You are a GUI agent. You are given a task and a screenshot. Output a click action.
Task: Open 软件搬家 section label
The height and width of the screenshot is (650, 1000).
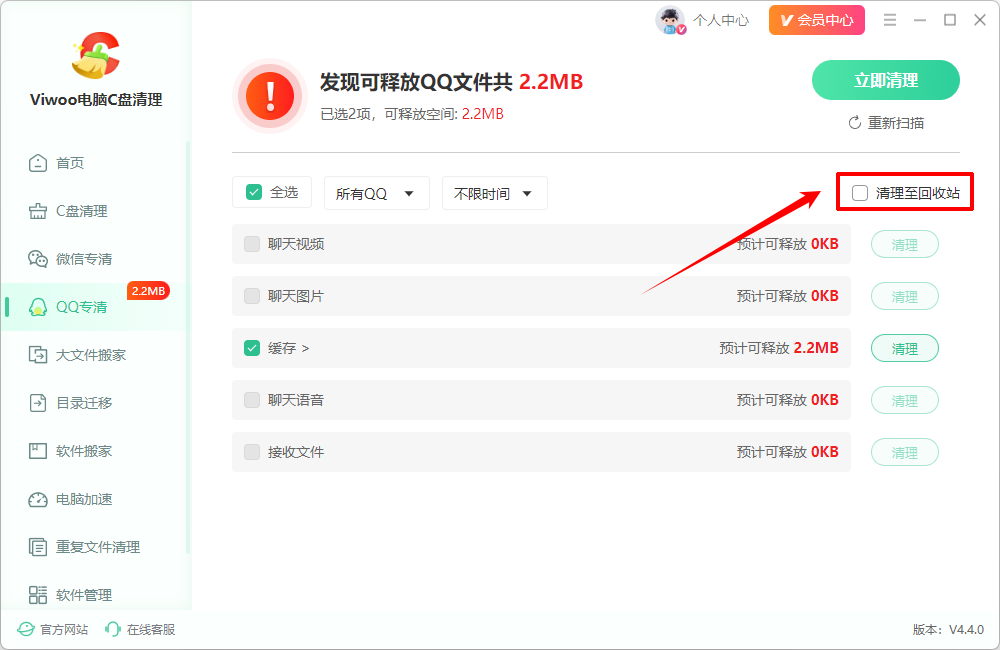[84, 451]
